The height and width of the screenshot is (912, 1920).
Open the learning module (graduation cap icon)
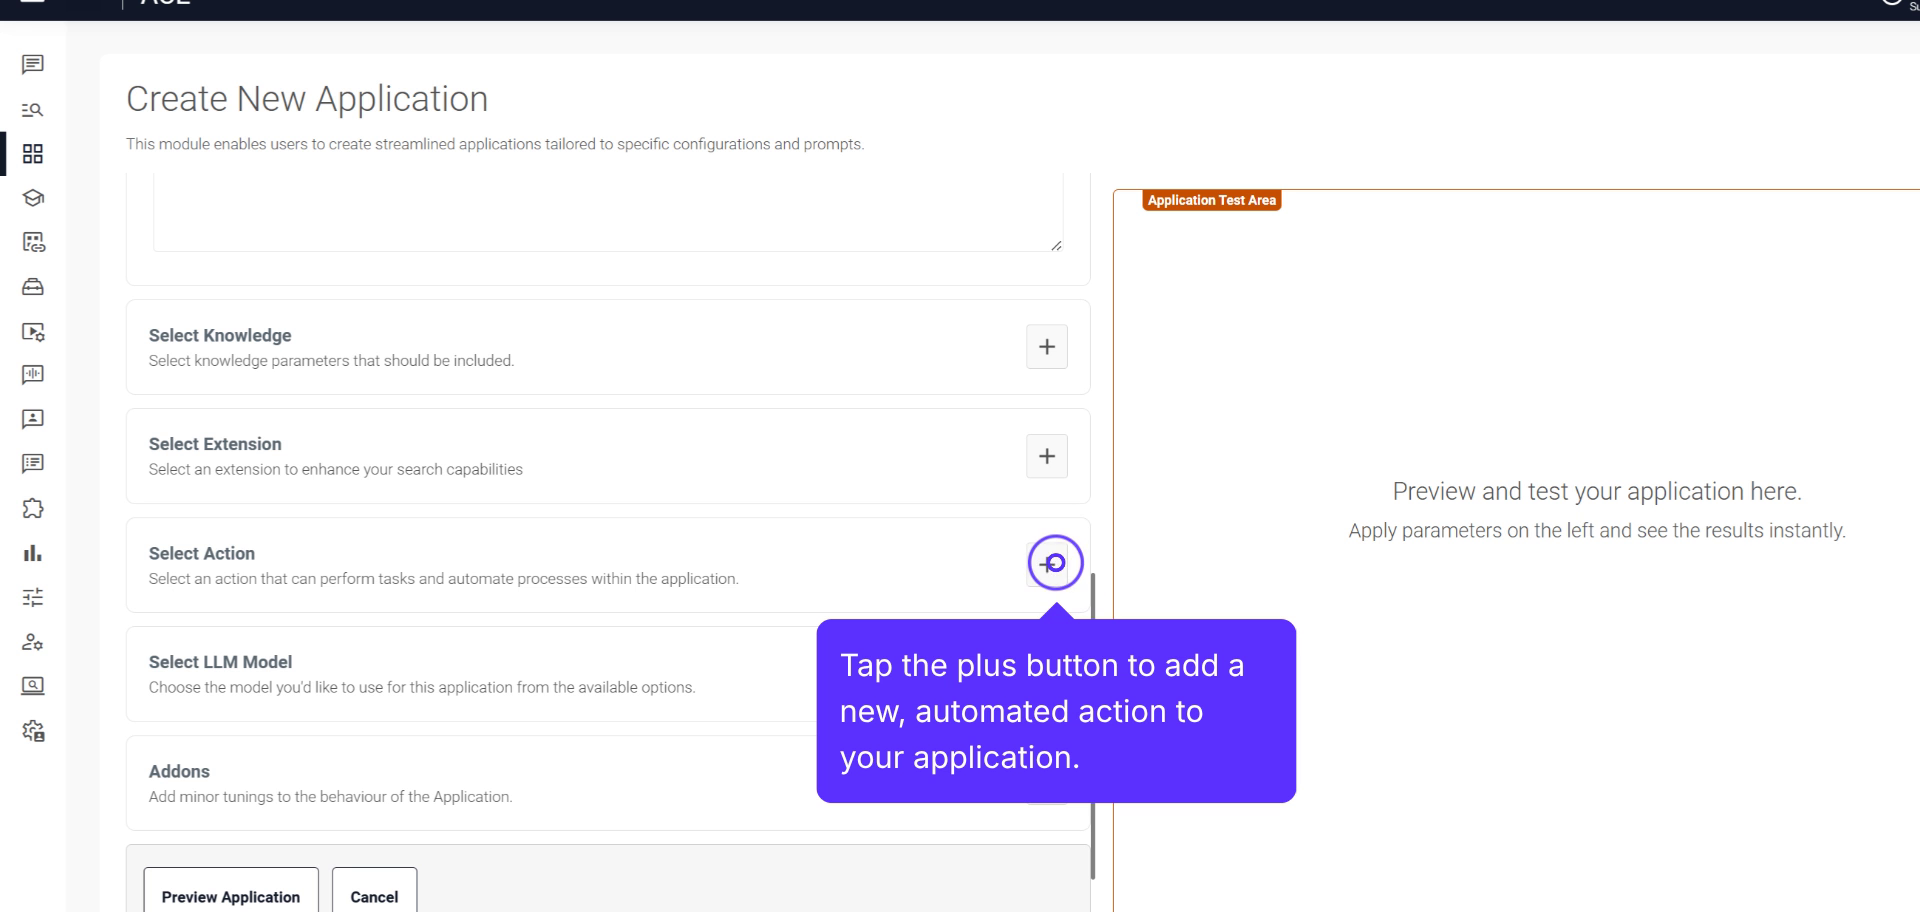pyautogui.click(x=33, y=198)
